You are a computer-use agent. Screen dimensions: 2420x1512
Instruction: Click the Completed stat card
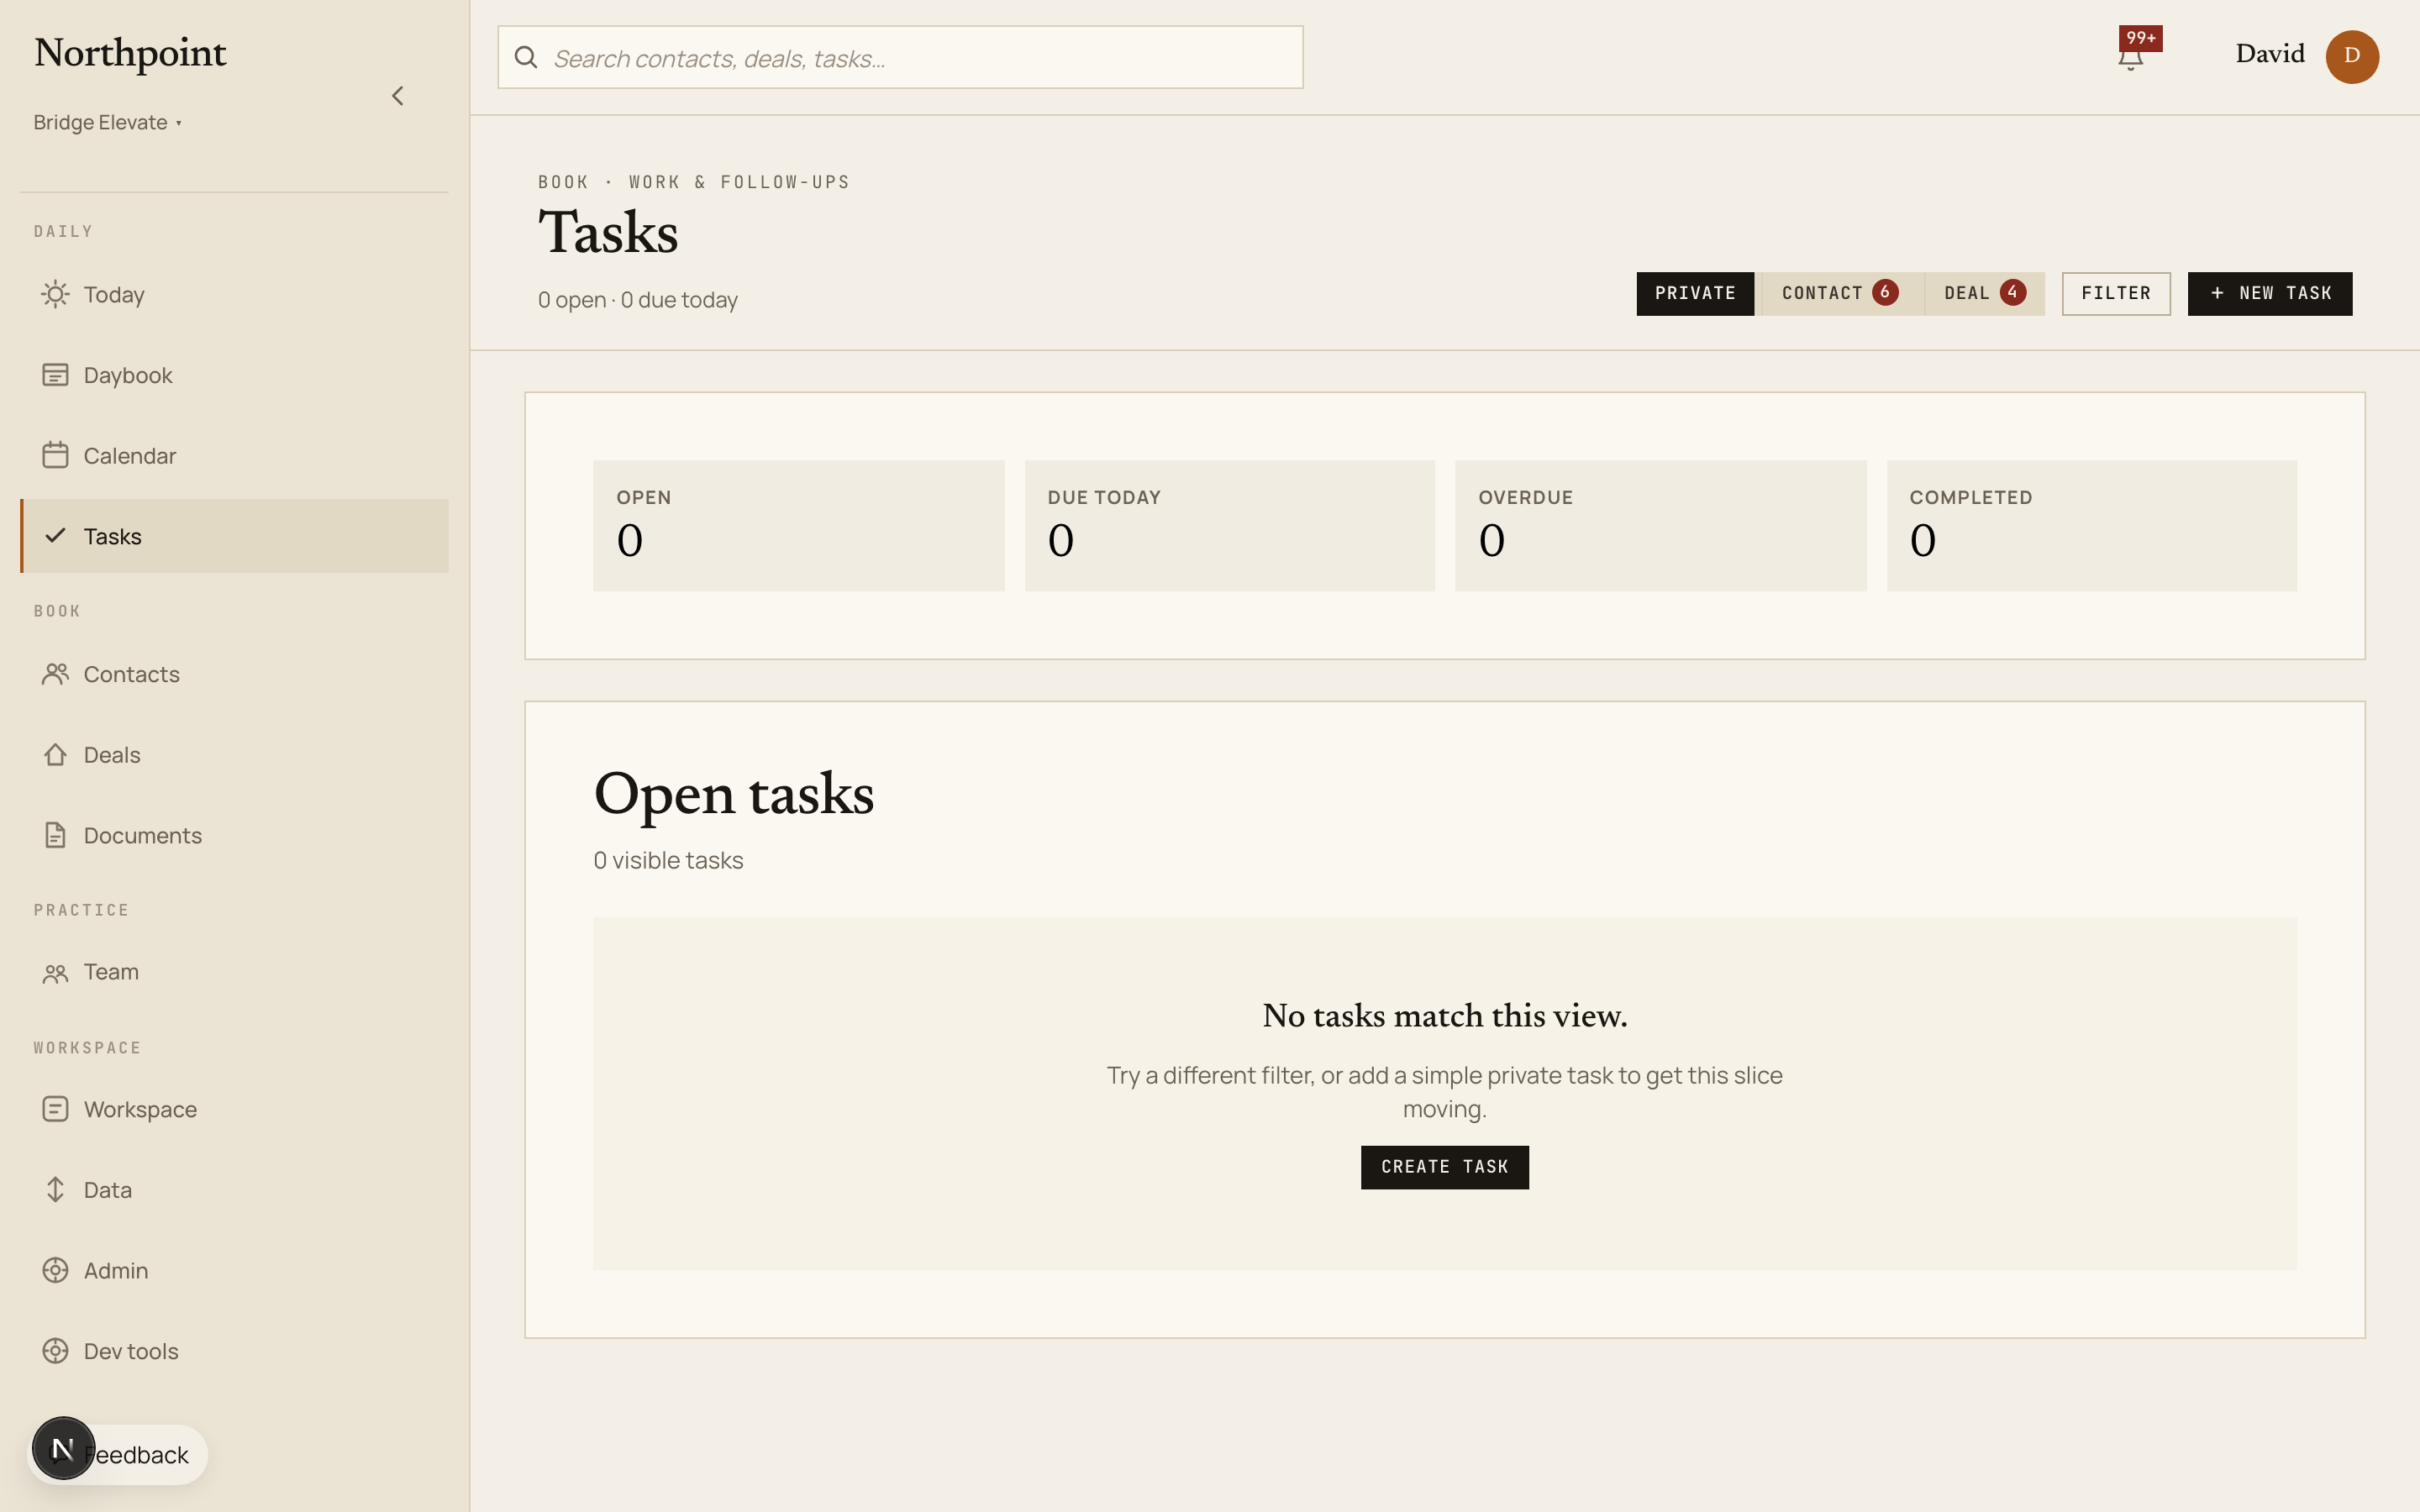coord(2091,526)
